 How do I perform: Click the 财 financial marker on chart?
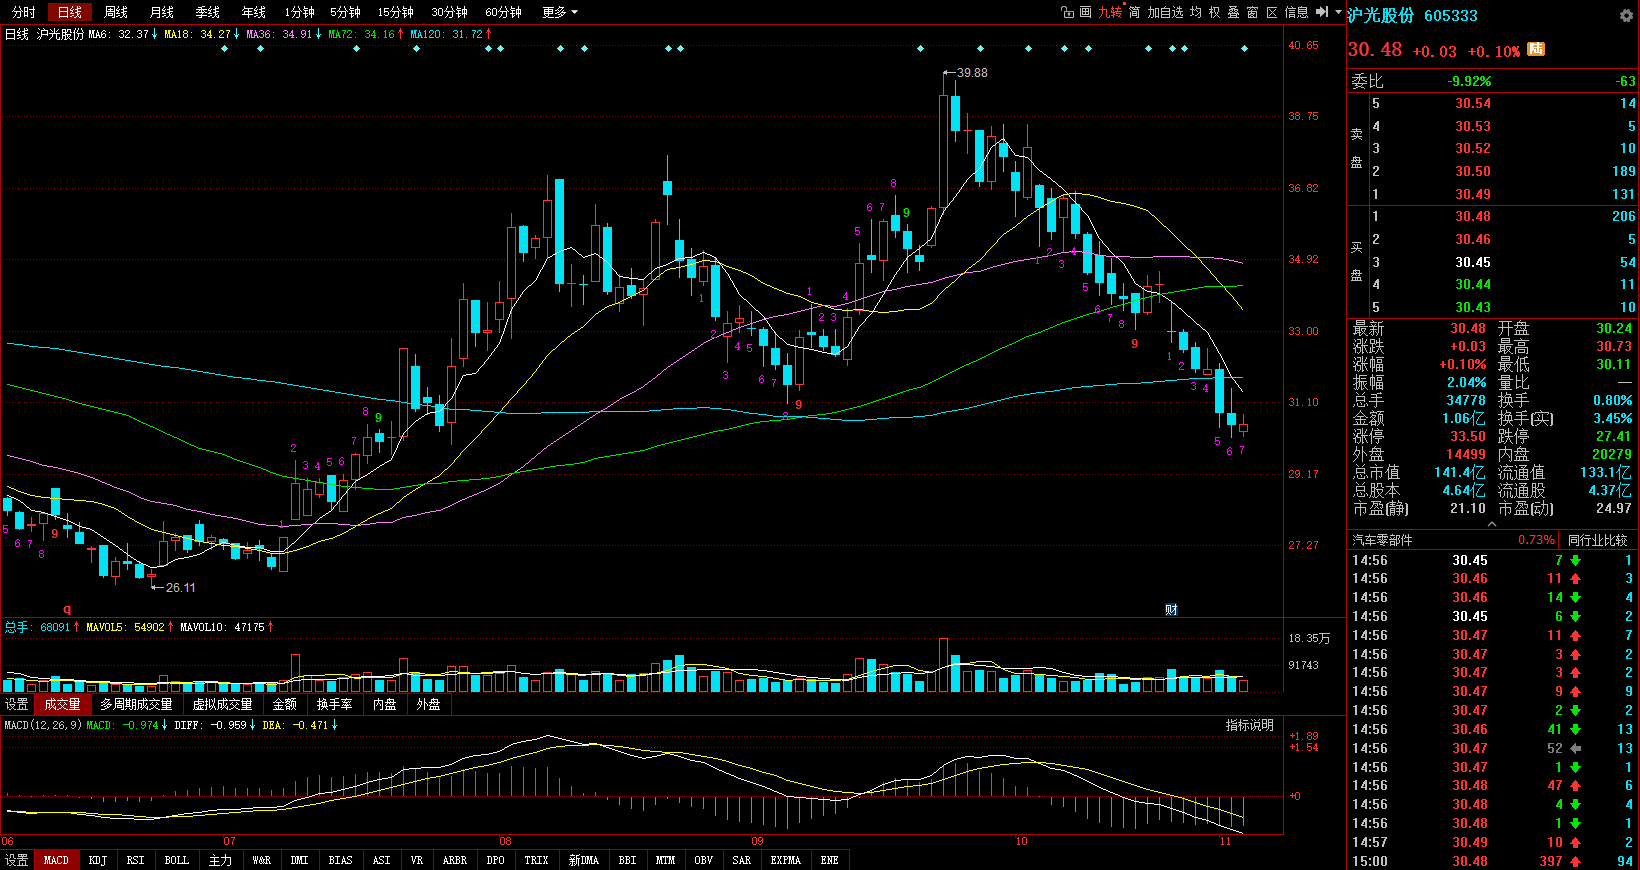pyautogui.click(x=1171, y=609)
